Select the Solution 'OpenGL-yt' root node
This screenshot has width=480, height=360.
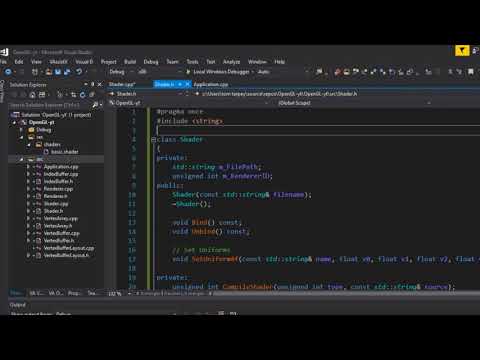pyautogui.click(x=56, y=115)
